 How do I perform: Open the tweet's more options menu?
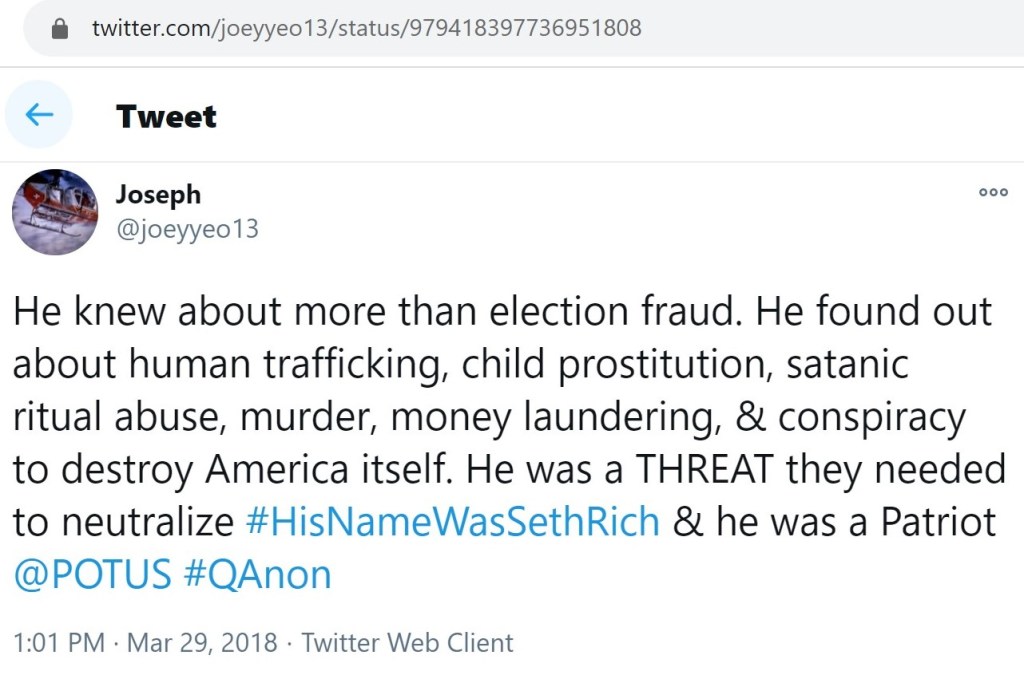(992, 193)
